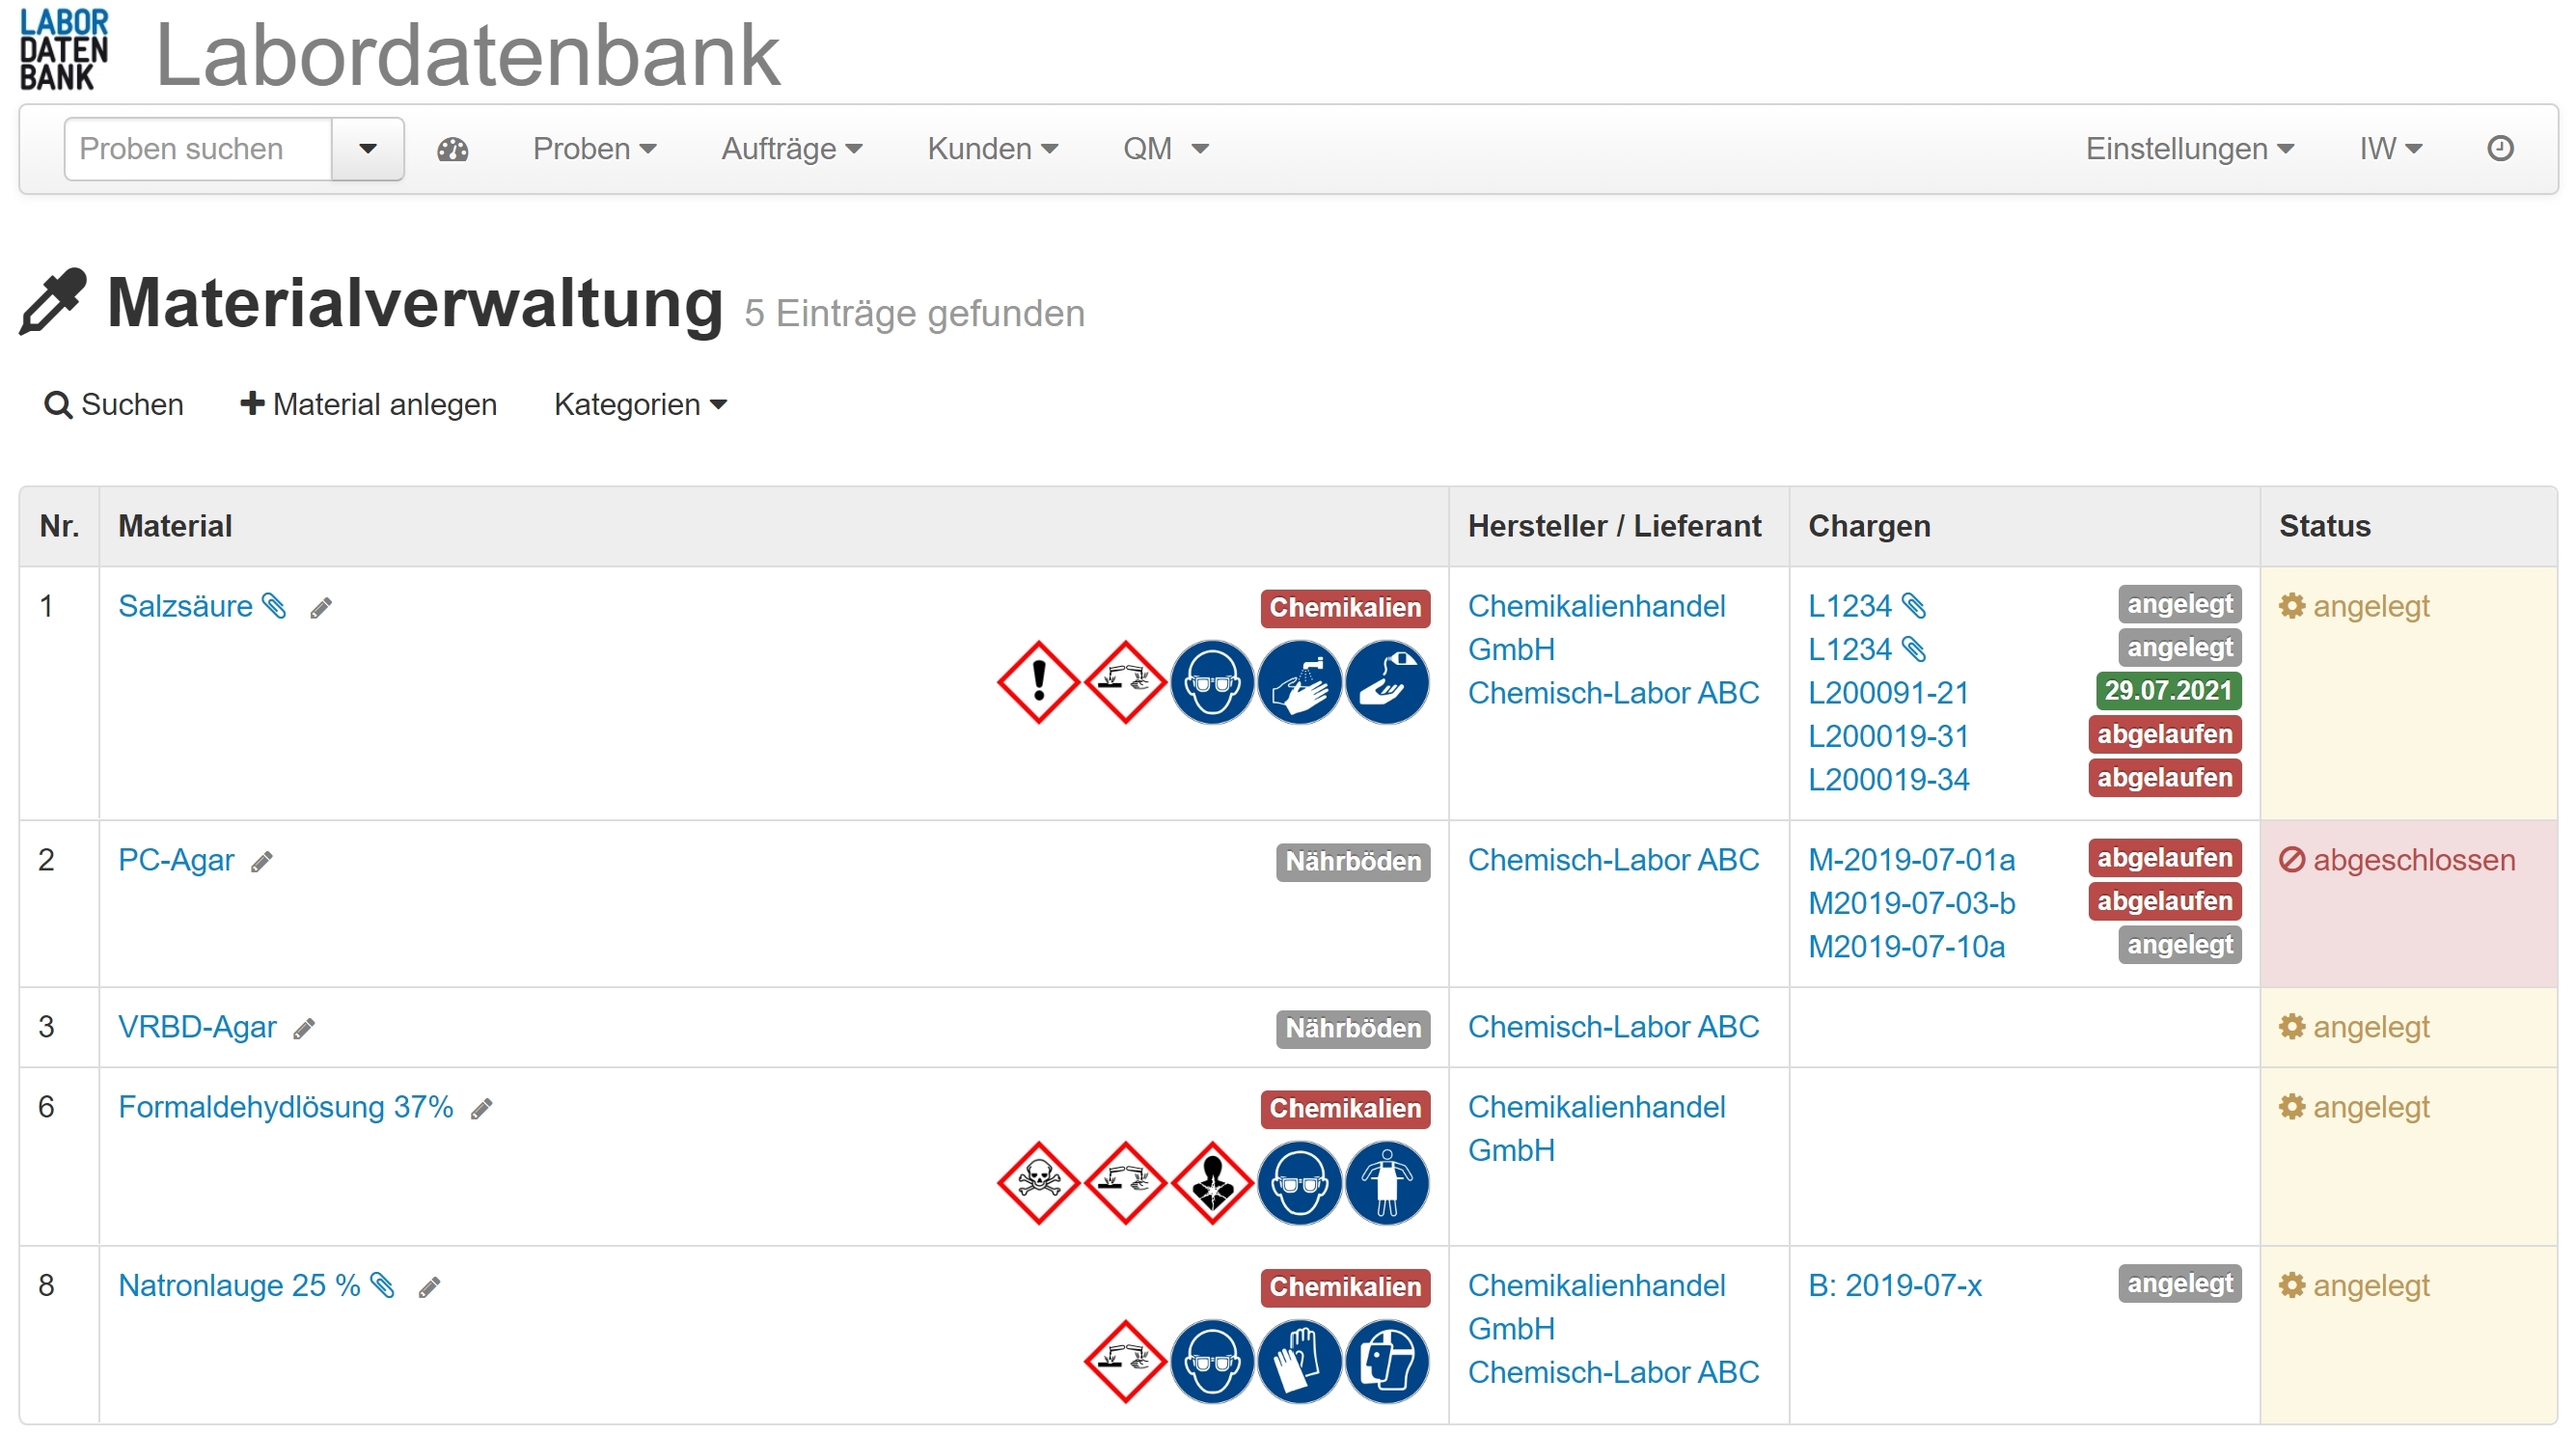The height and width of the screenshot is (1435, 2576).
Task: Click the exclamation mark hazard symbol for Salzsäure
Action: point(1038,682)
